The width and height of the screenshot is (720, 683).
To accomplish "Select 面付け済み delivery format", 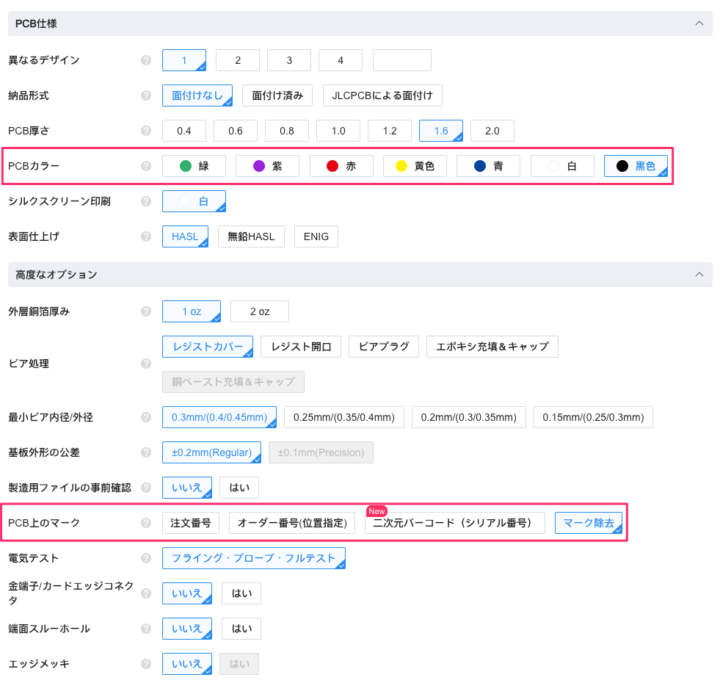I will point(277,95).
